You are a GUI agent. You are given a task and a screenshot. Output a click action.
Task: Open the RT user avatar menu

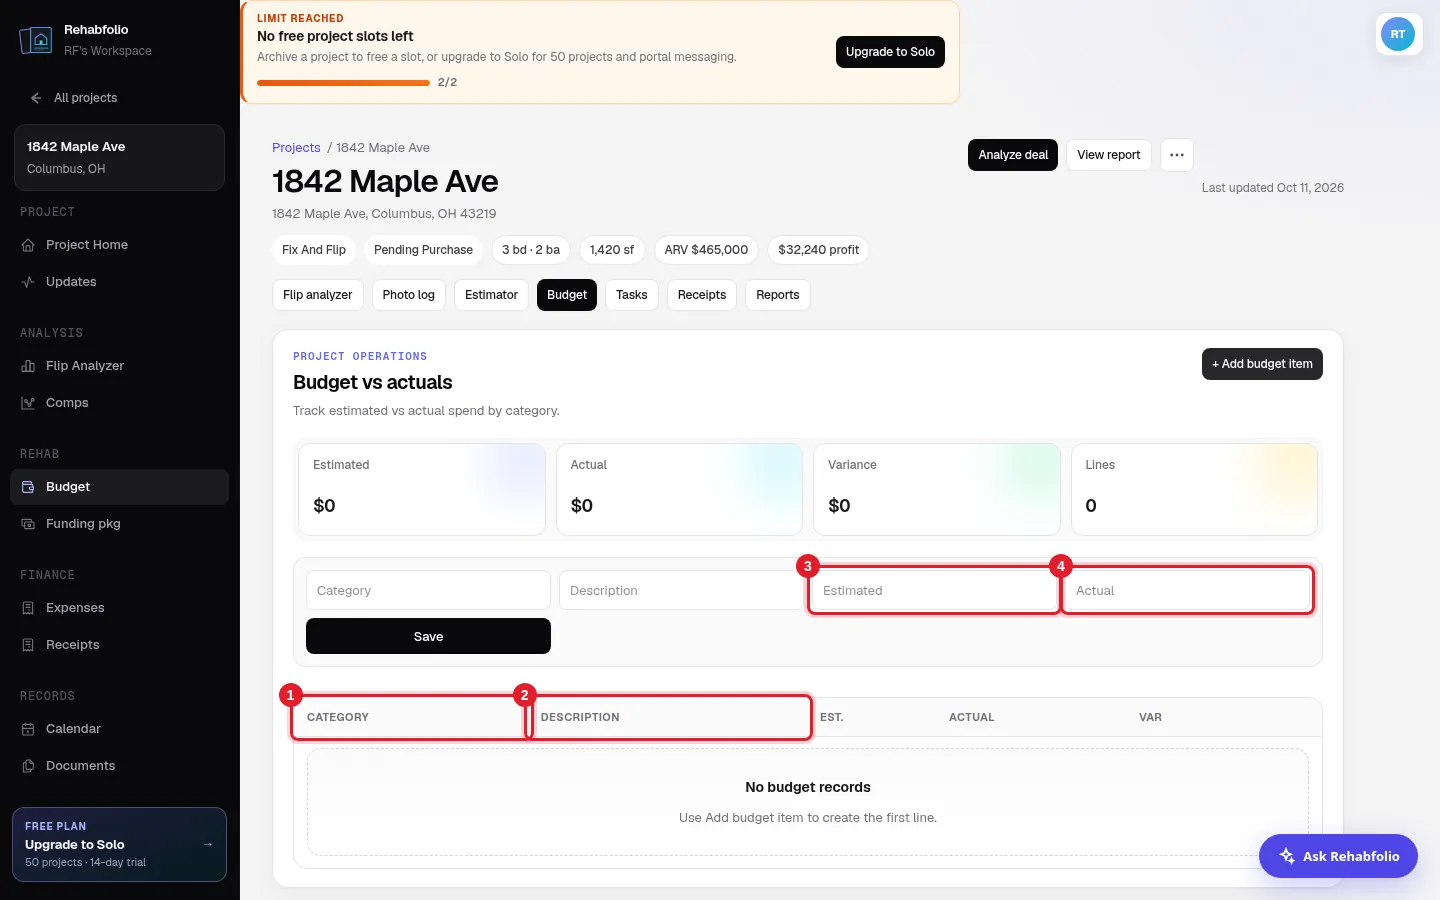1398,34
